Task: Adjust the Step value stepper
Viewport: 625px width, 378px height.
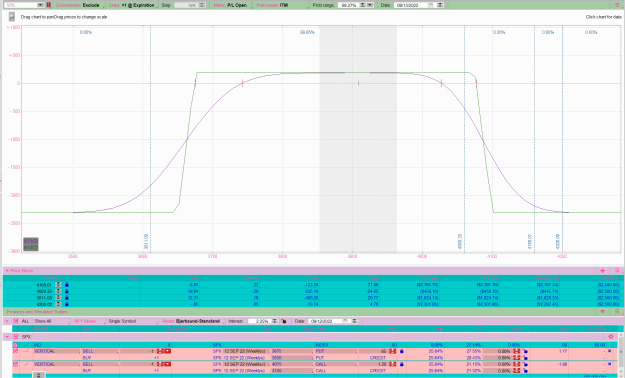Action: click(x=202, y=5)
